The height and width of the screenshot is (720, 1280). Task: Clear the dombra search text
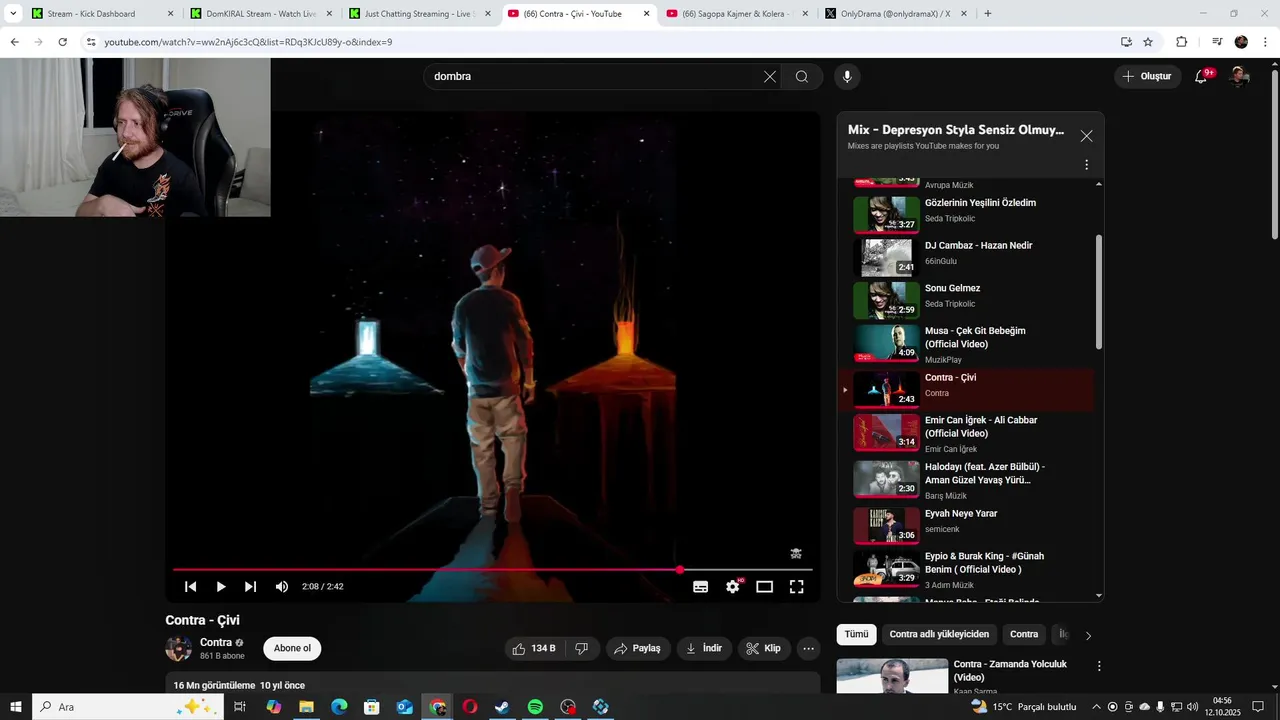coord(770,77)
